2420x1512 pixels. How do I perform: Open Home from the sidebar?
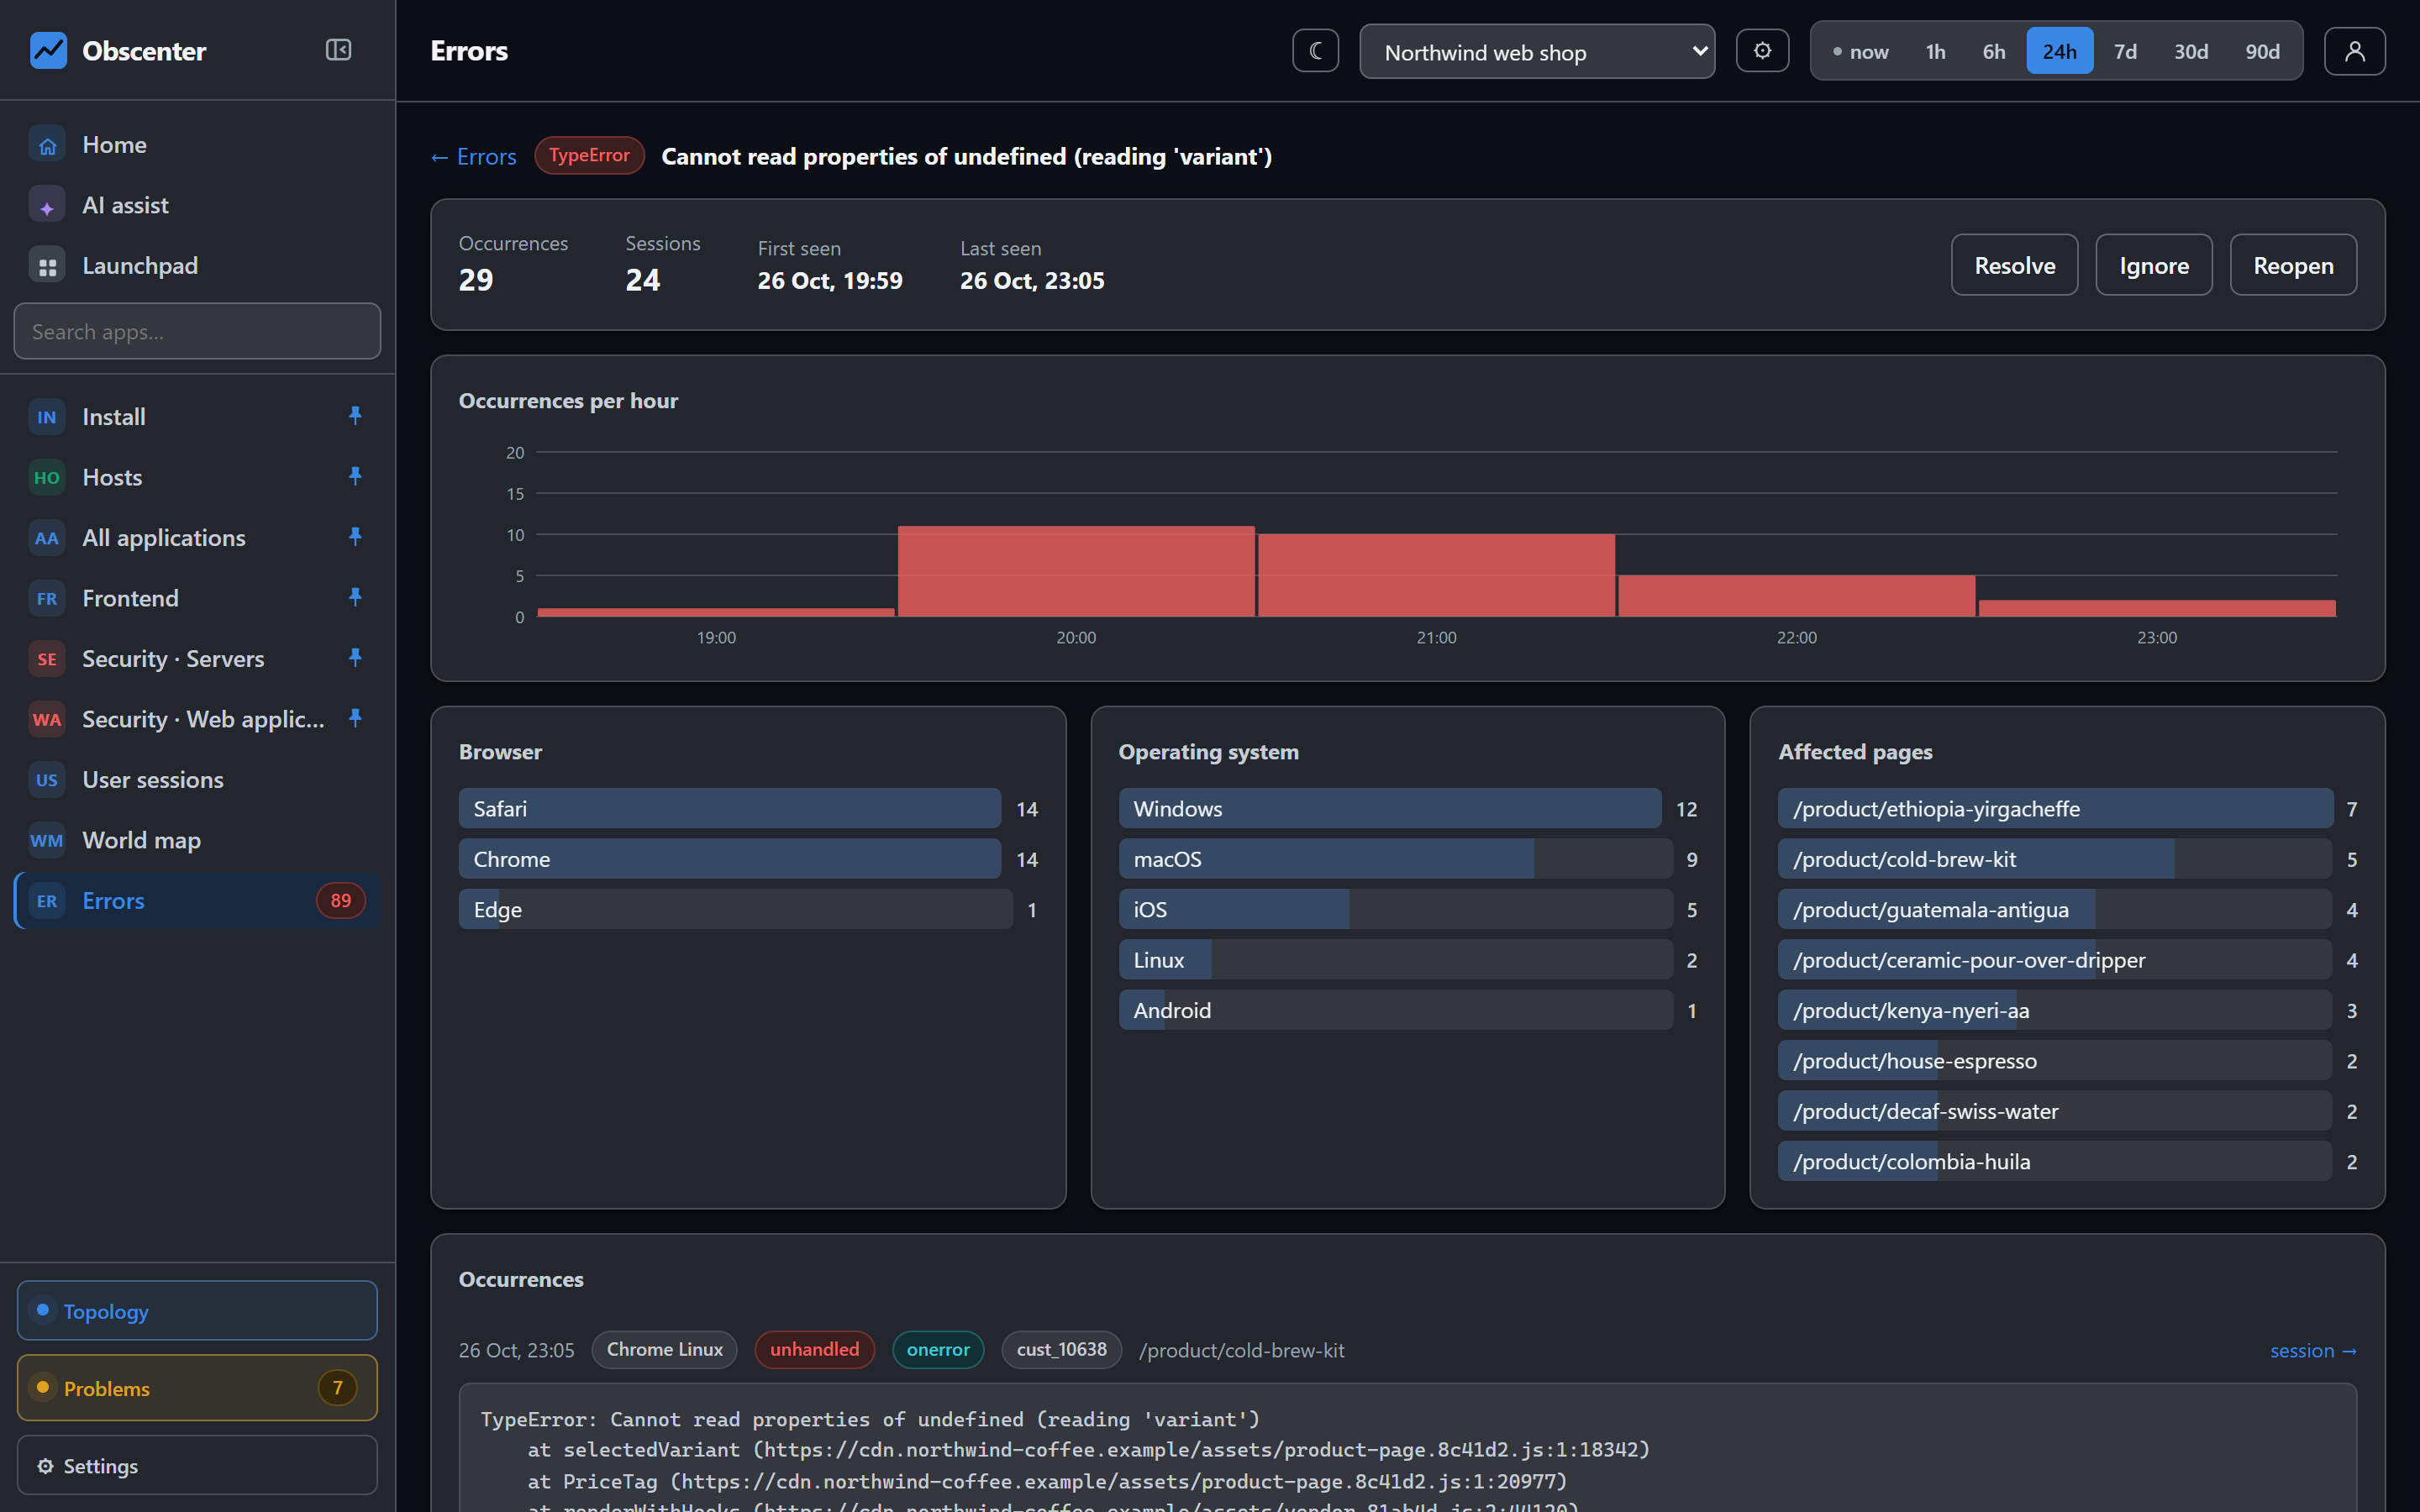tap(197, 145)
